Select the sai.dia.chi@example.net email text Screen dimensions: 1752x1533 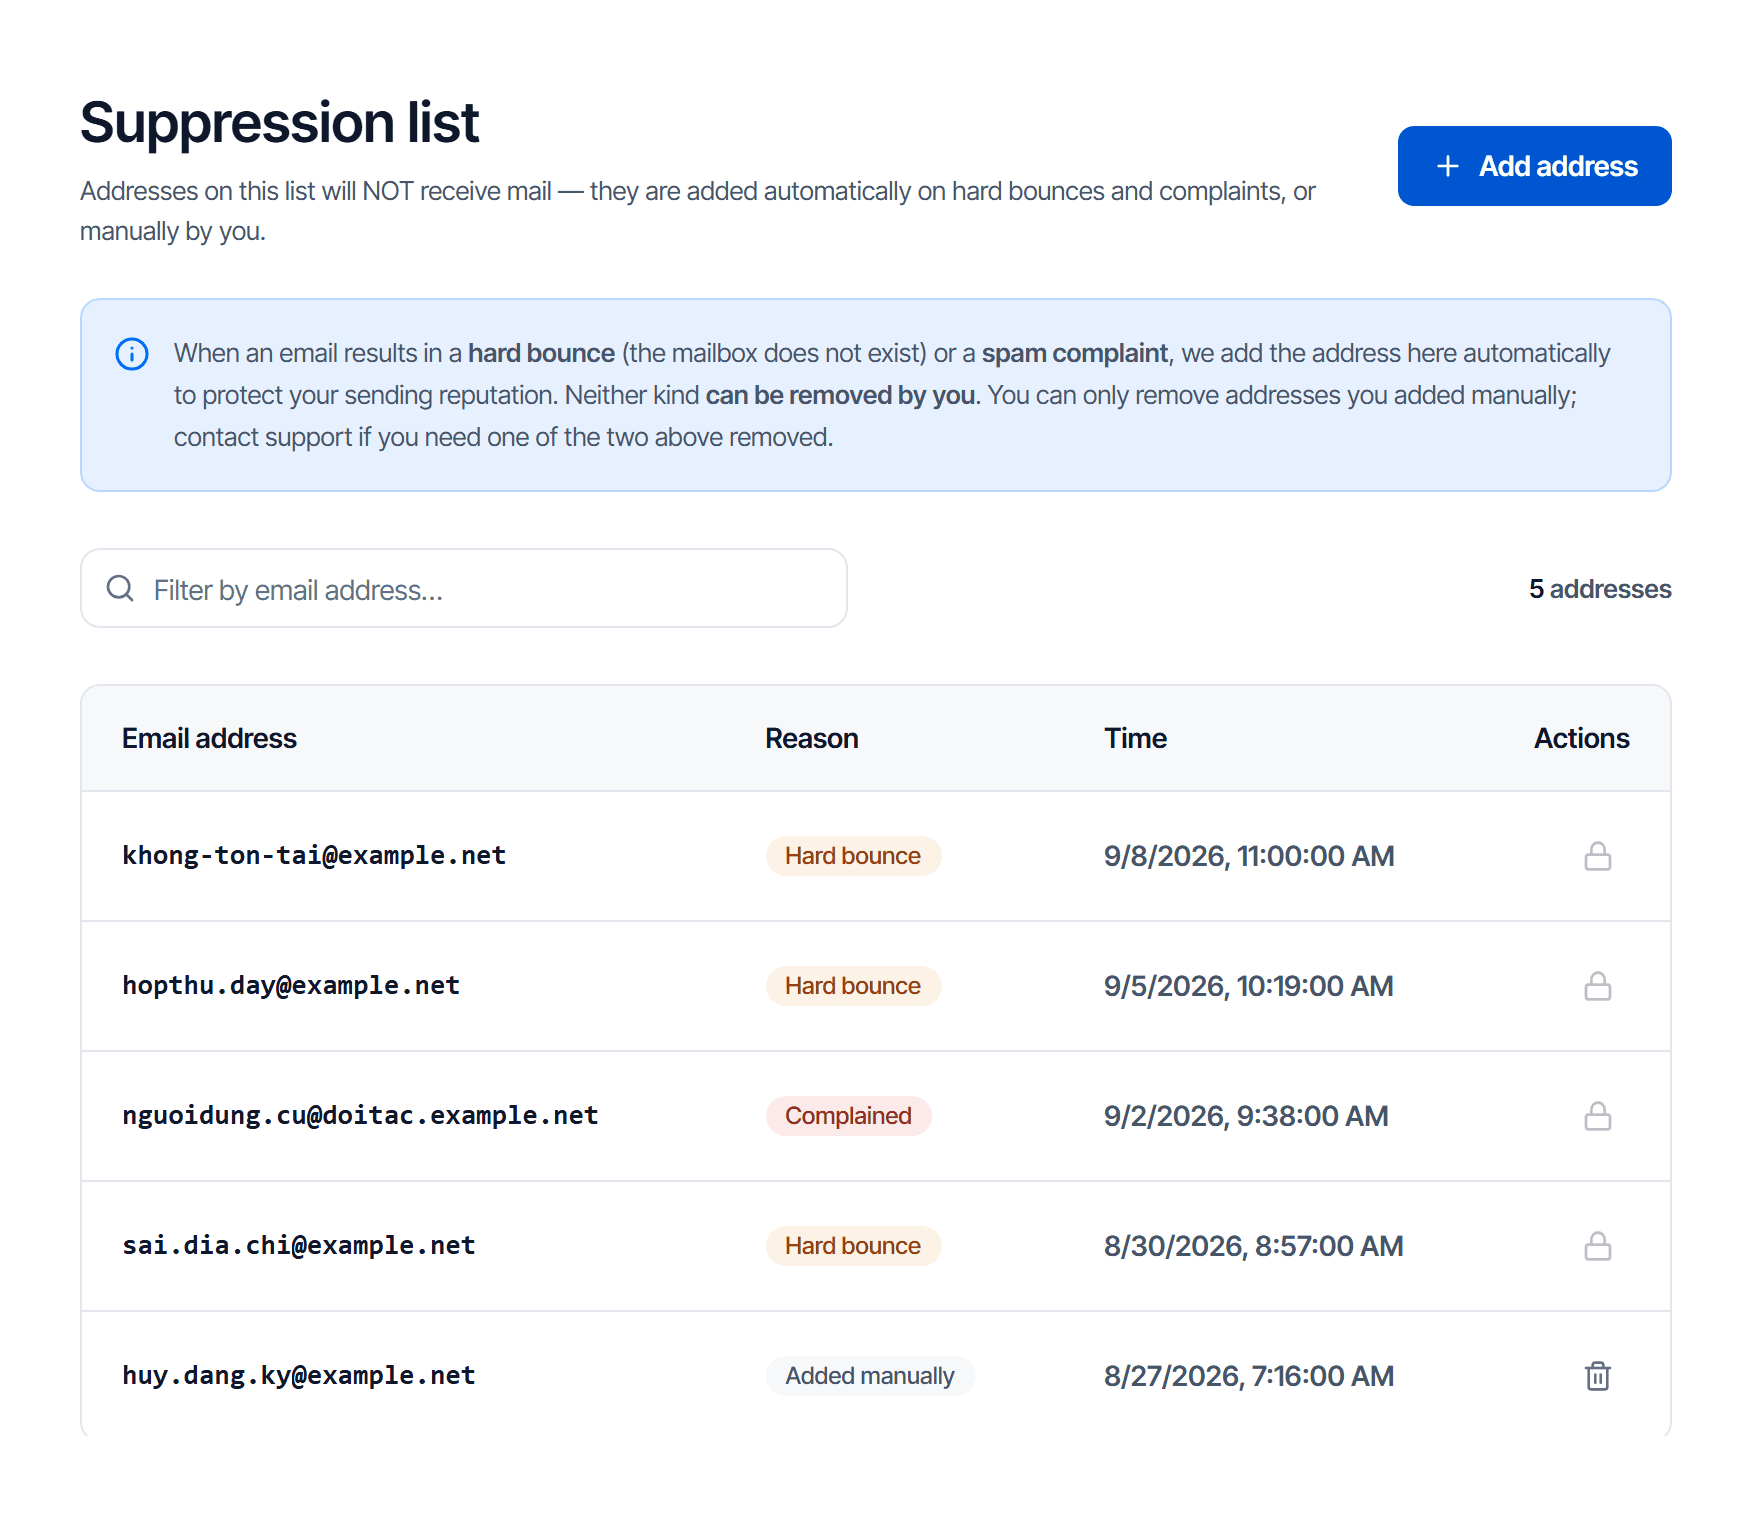pos(299,1246)
